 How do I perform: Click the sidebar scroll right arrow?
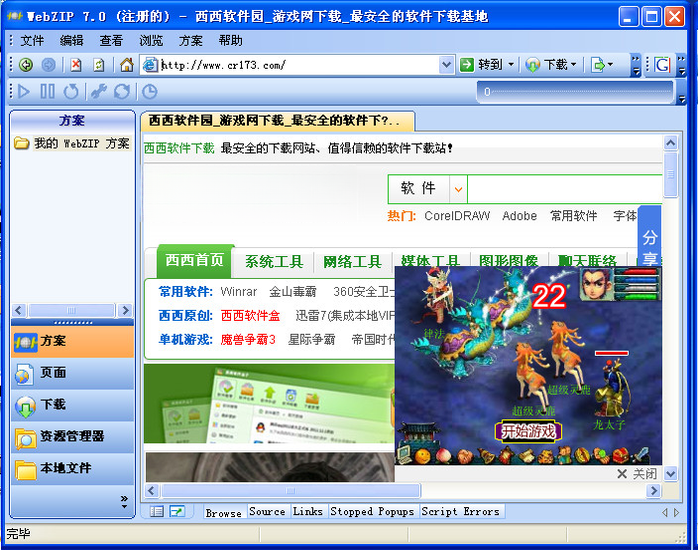126,310
